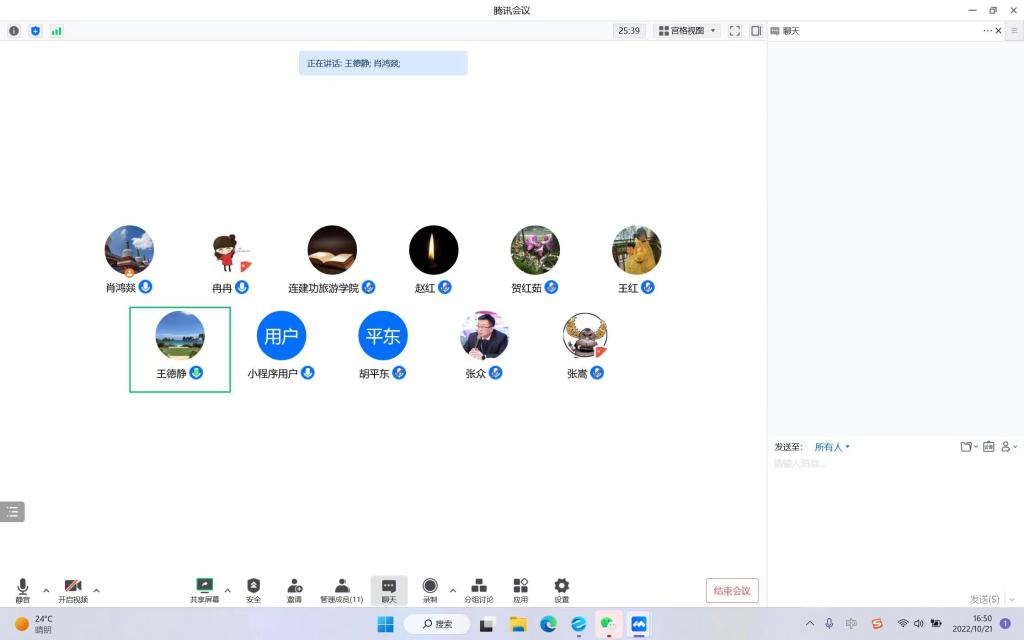Open the 所有人 recipient dropdown
Viewport: 1024px width, 640px height.
pyautogui.click(x=832, y=447)
